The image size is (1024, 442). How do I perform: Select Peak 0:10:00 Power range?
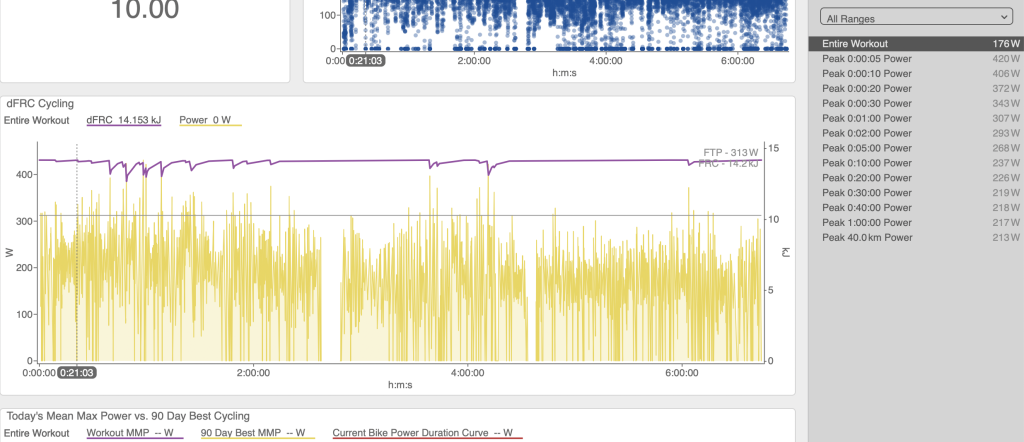click(x=916, y=163)
